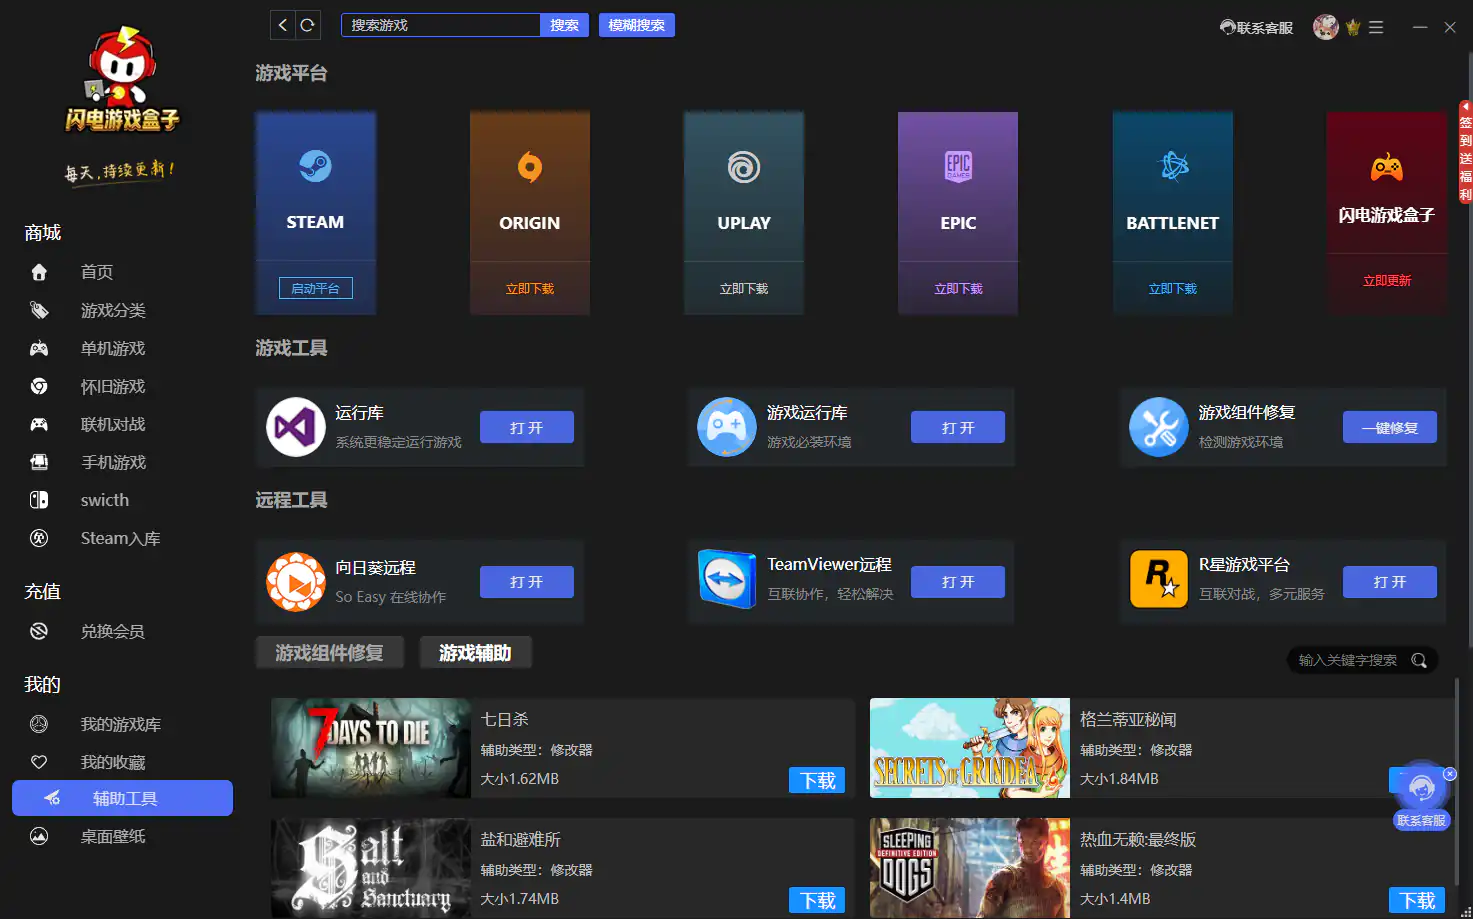Close the floating support bubble
Viewport: 1473px width, 919px height.
(x=1450, y=774)
